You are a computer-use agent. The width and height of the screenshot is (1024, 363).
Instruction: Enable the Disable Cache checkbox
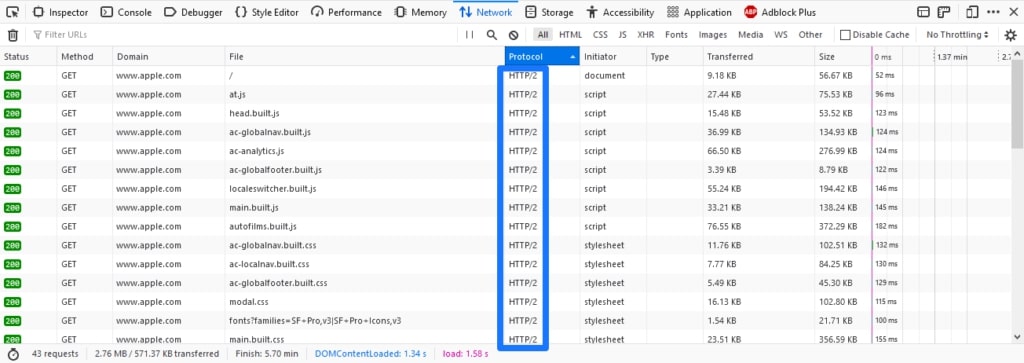coord(845,35)
